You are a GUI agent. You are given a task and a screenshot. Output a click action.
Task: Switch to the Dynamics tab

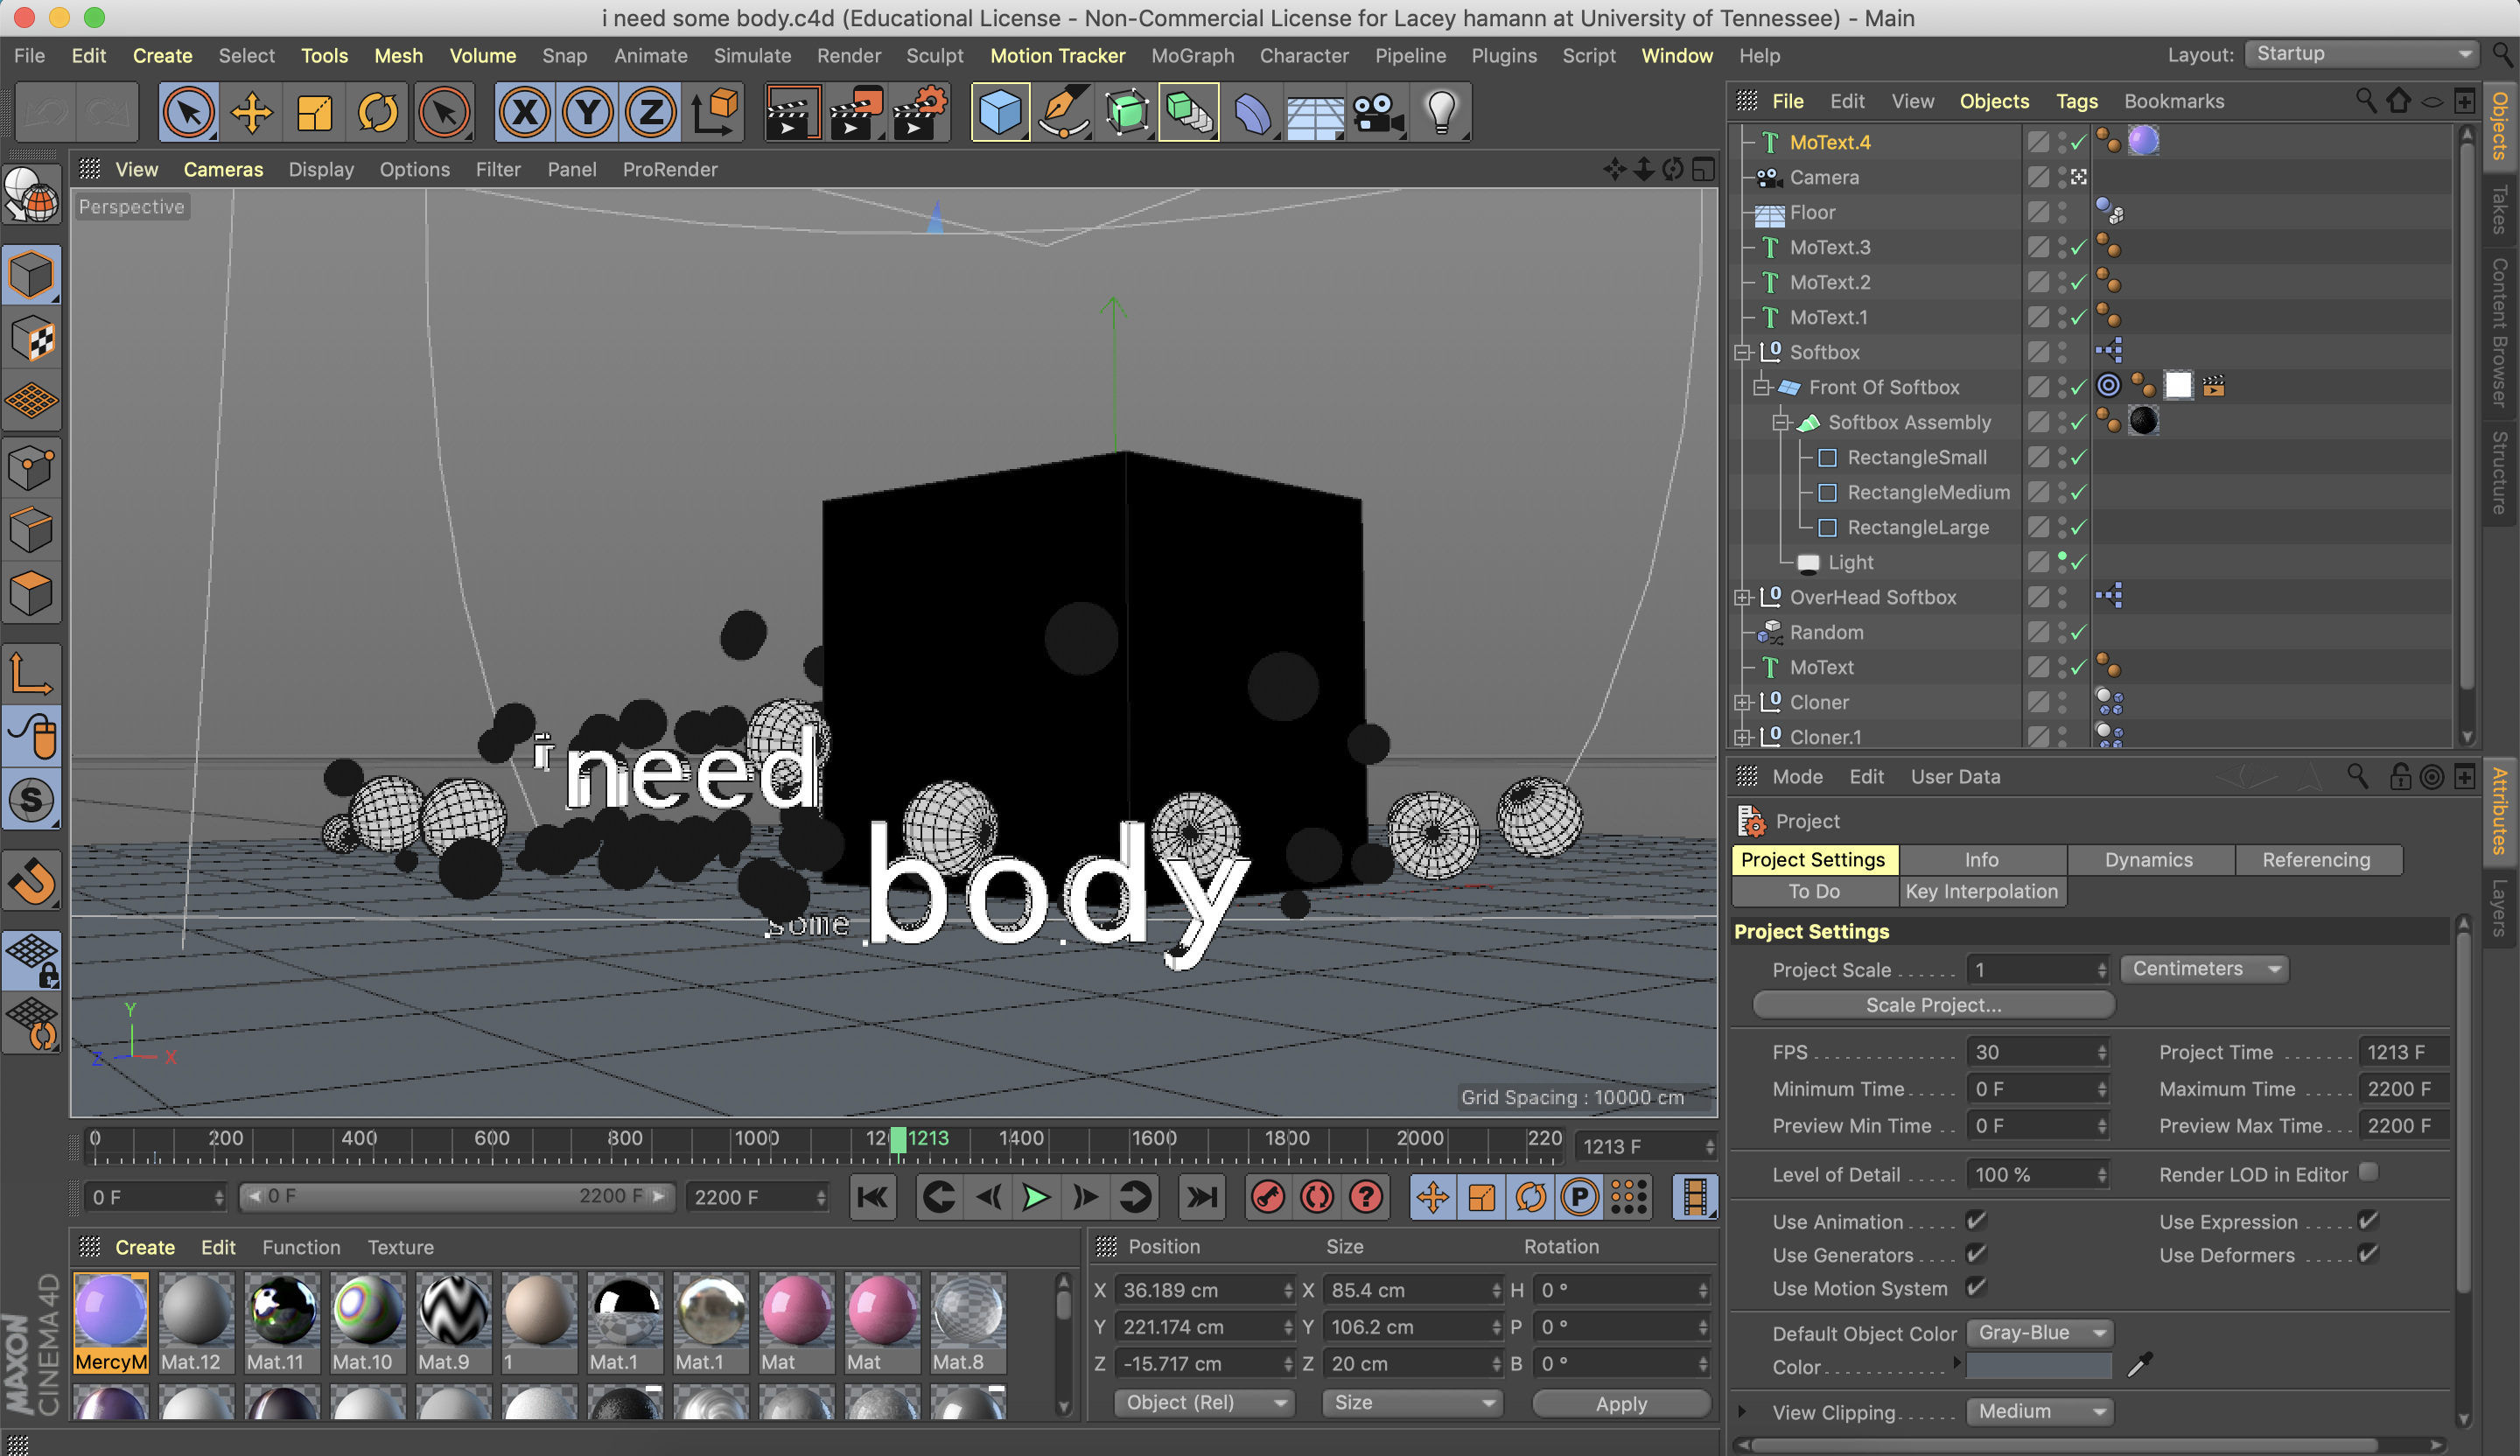(2149, 860)
